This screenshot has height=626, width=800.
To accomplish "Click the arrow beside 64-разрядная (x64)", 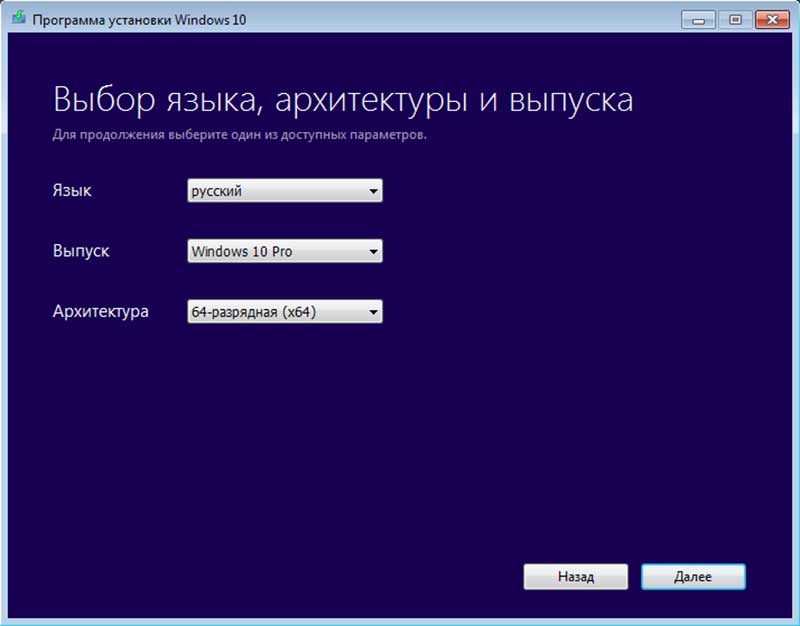I will [371, 311].
